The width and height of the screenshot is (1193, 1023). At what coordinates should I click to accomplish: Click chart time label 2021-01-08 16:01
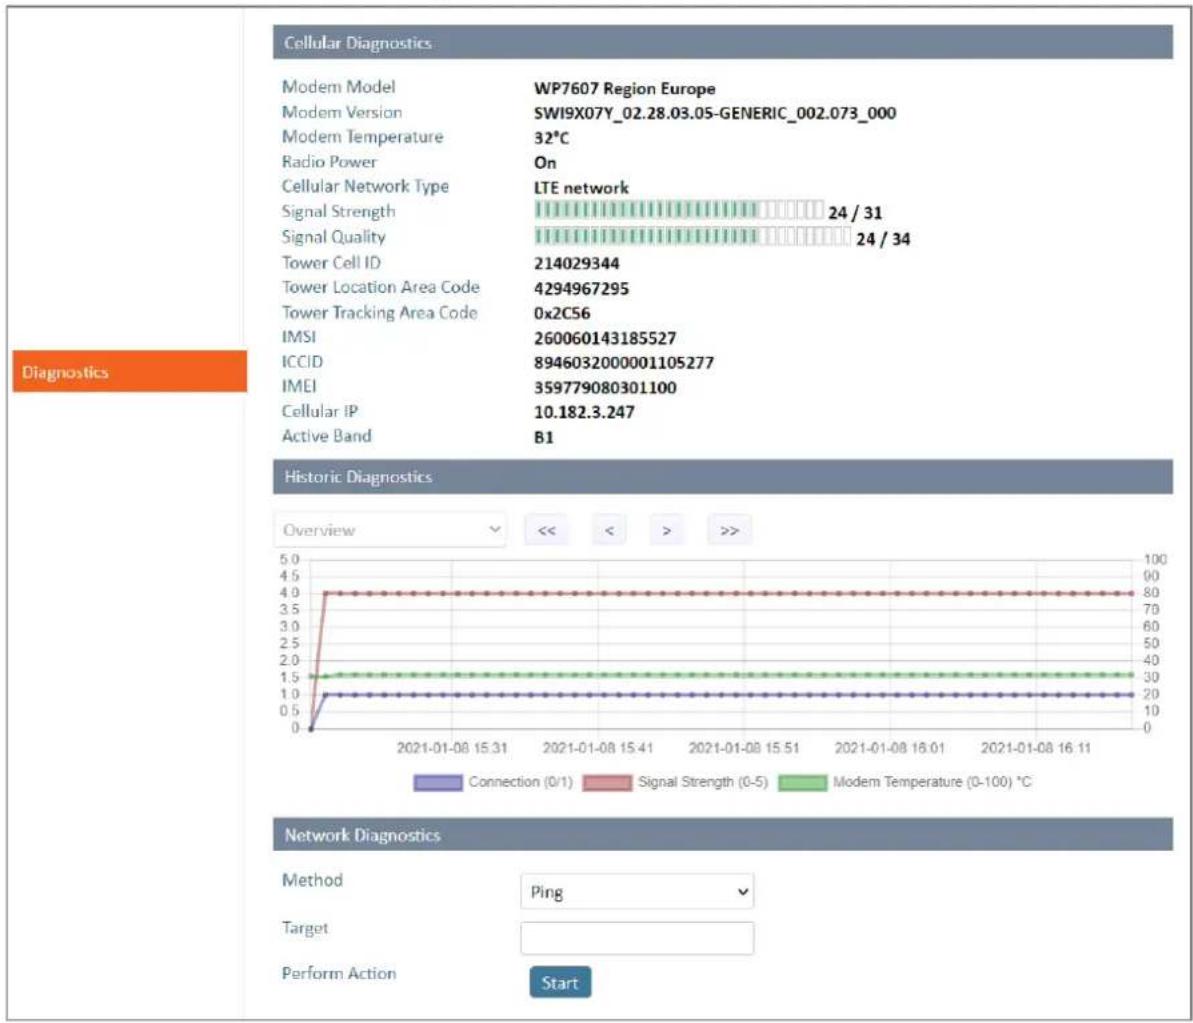point(890,748)
